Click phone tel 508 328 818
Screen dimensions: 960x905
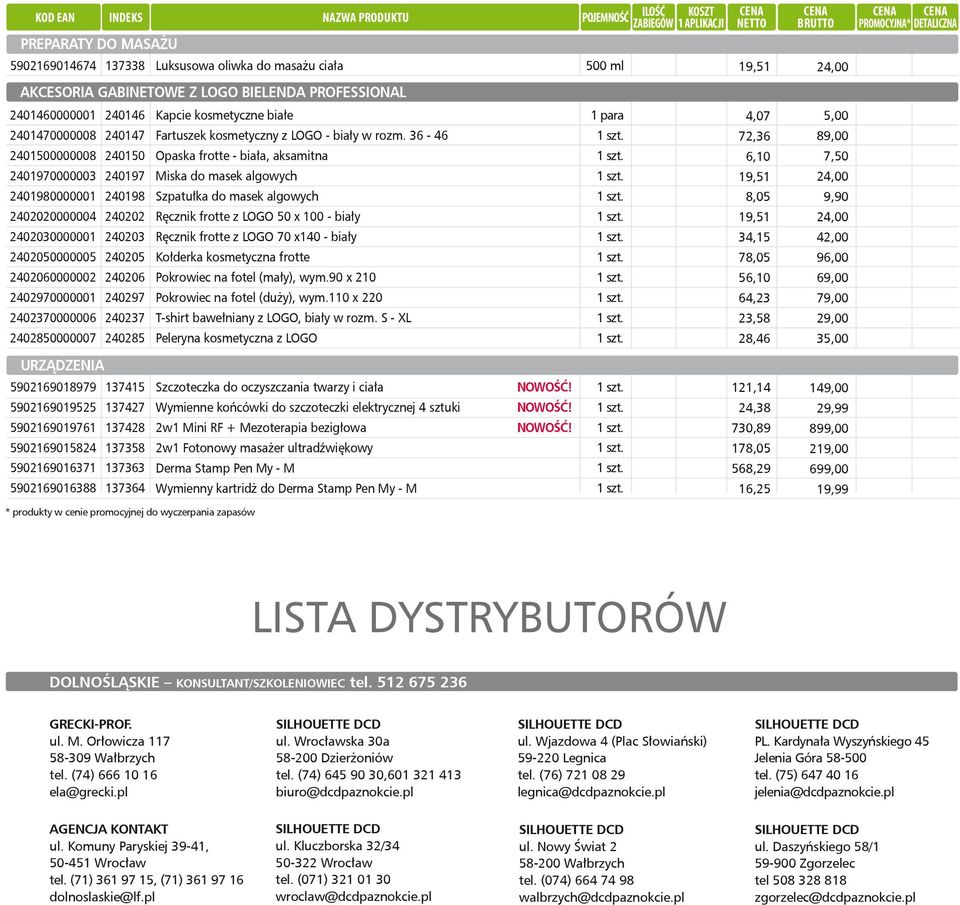click(800, 880)
